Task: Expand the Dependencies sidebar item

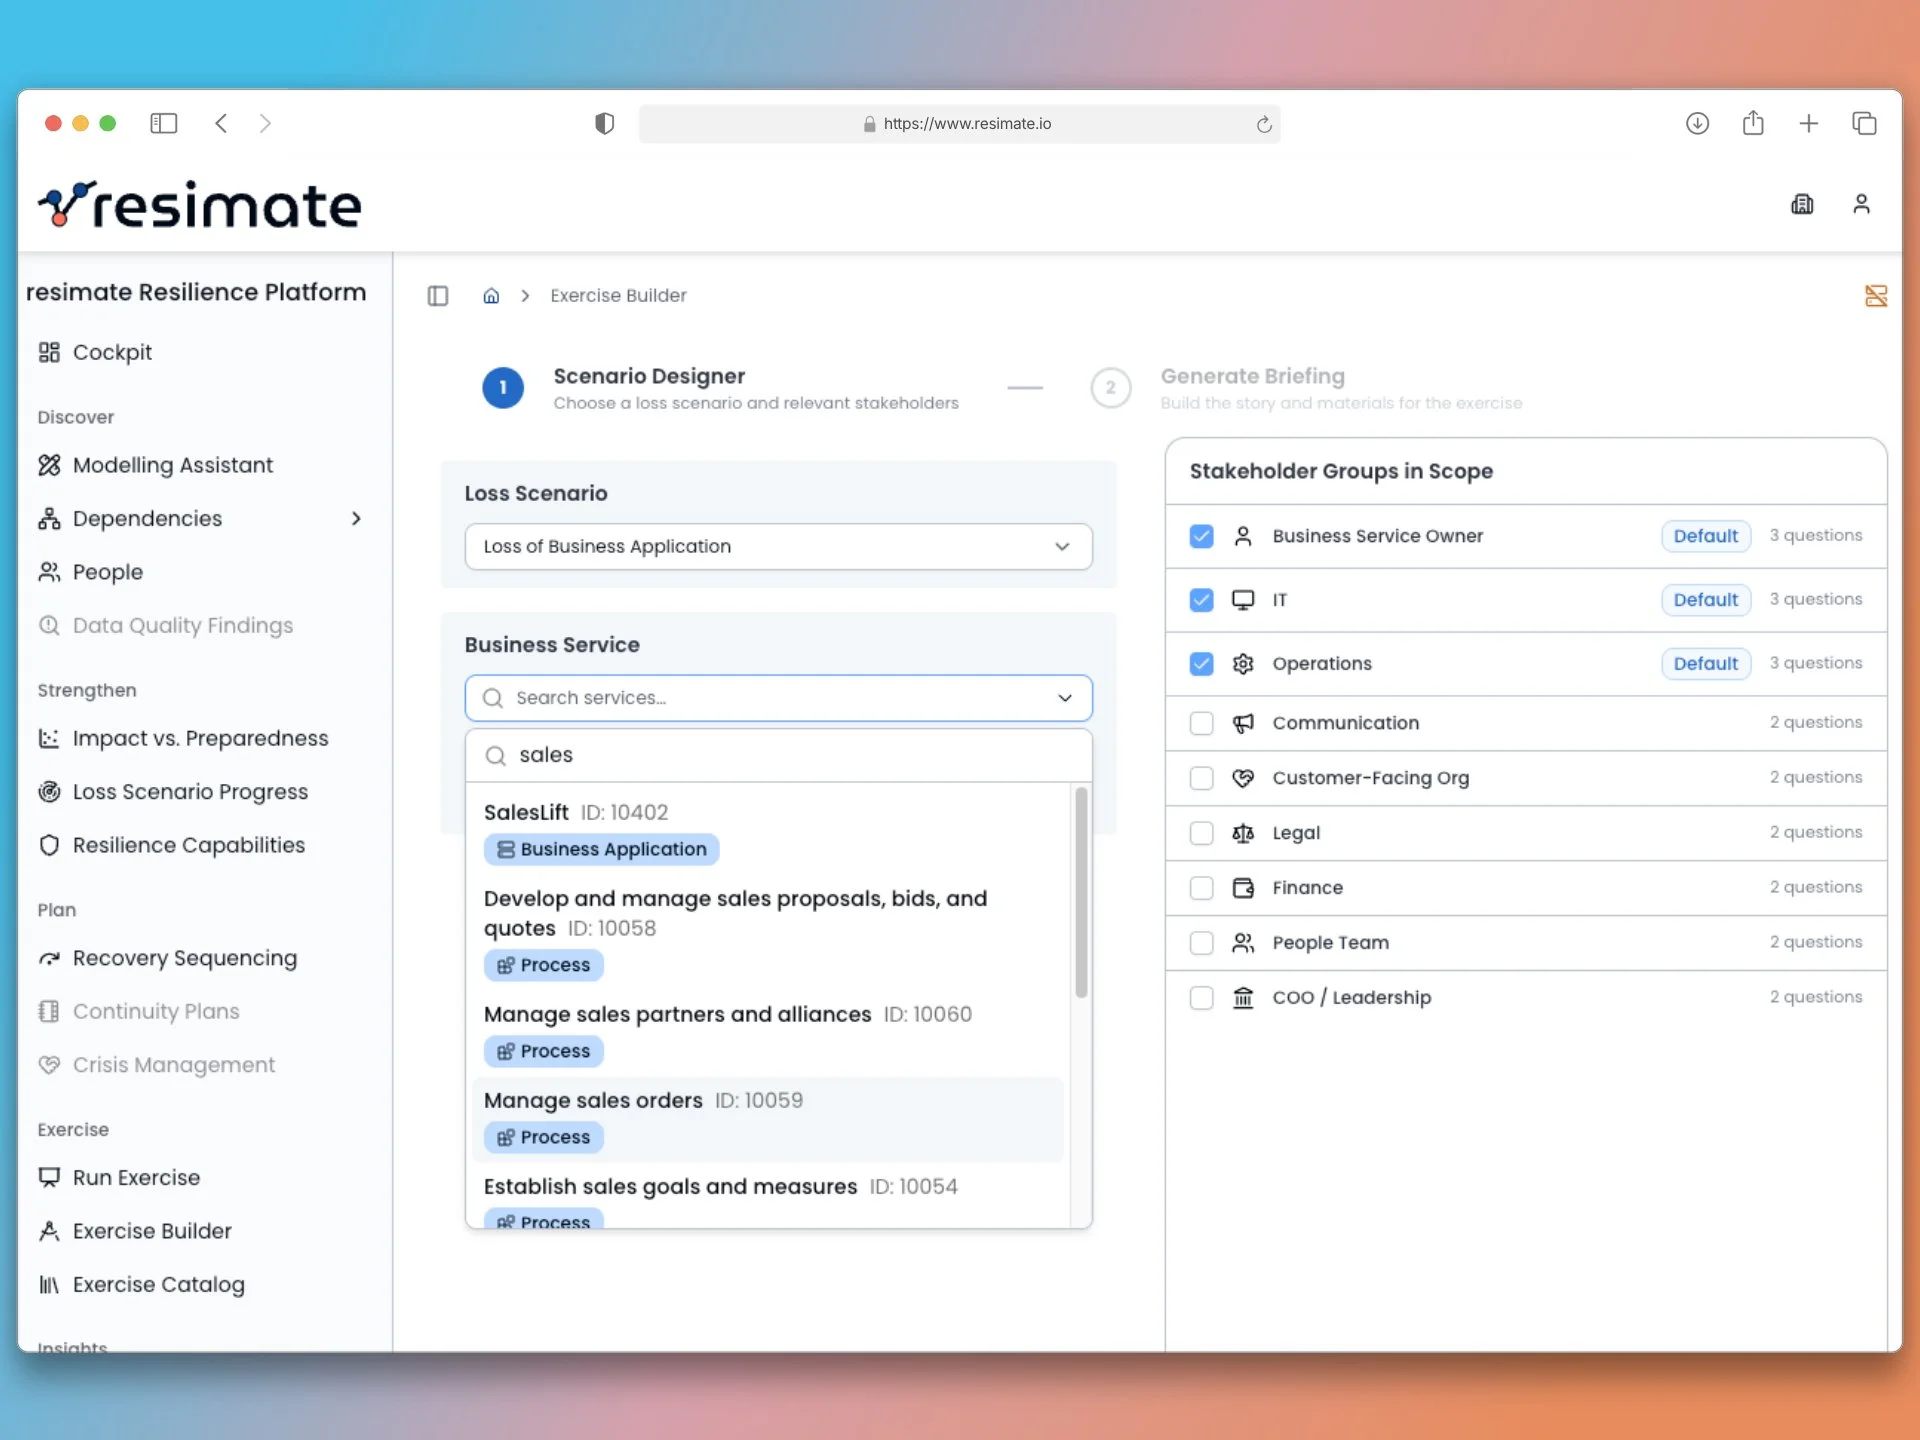Action: click(356, 518)
